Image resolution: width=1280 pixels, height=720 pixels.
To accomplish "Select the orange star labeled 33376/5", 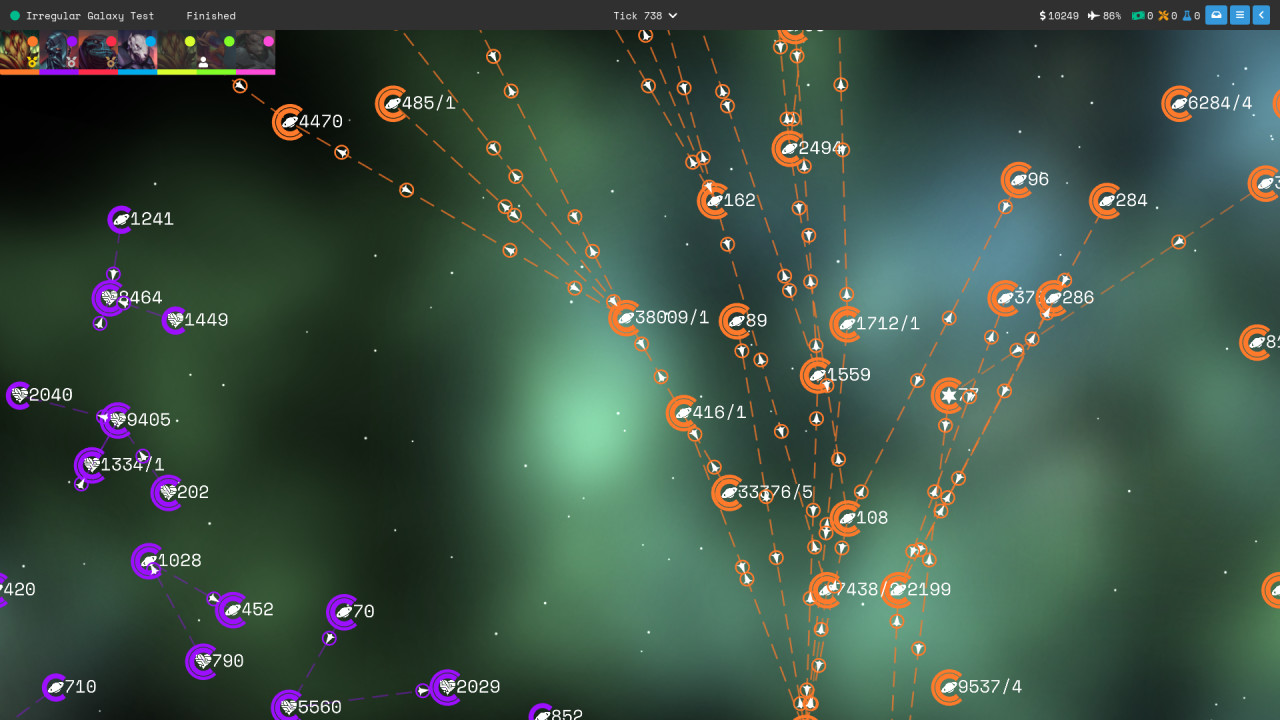I will click(727, 492).
